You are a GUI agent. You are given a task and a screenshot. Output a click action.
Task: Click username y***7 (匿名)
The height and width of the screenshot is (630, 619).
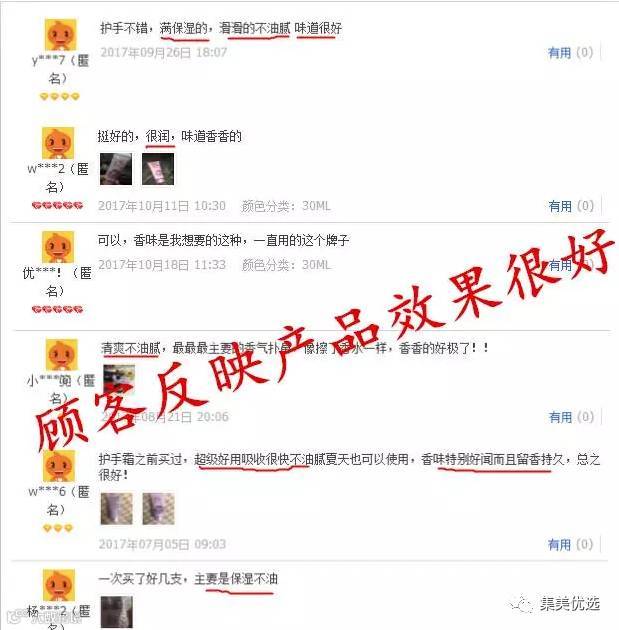pos(60,69)
